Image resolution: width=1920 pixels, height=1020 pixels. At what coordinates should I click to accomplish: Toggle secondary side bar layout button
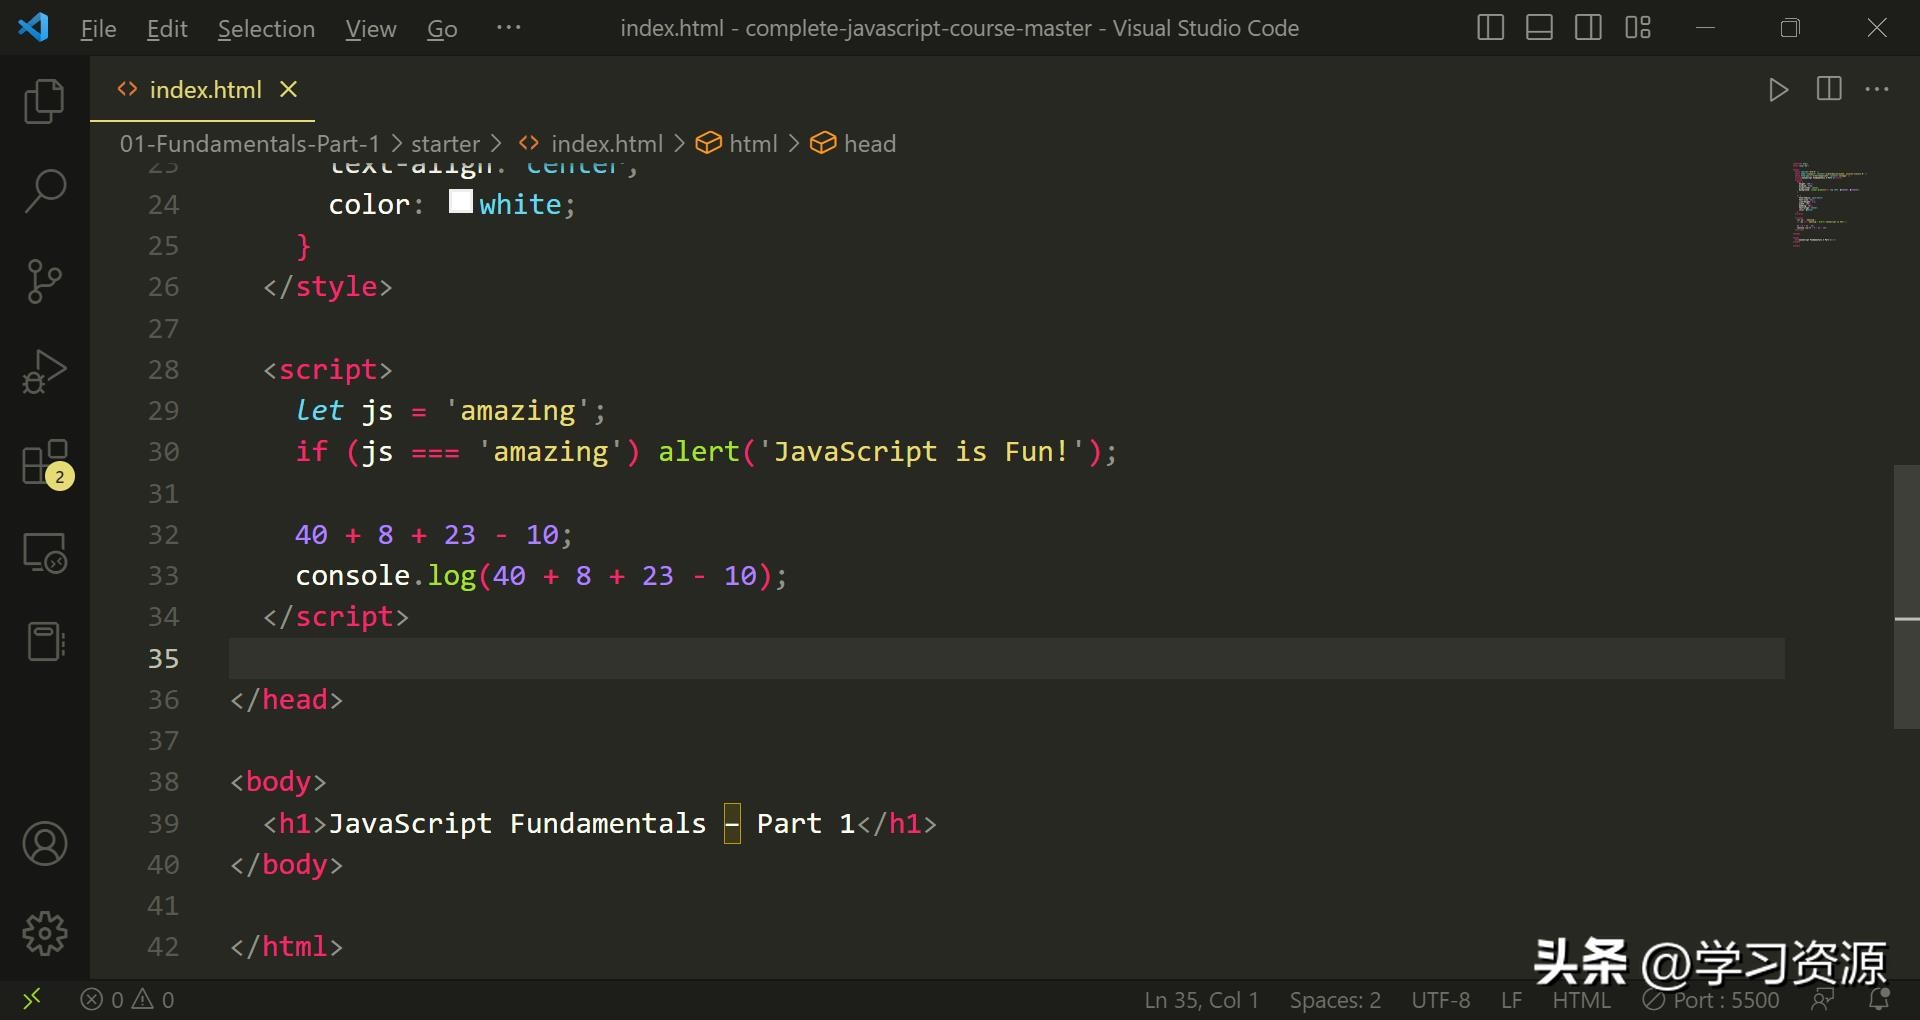[1588, 28]
